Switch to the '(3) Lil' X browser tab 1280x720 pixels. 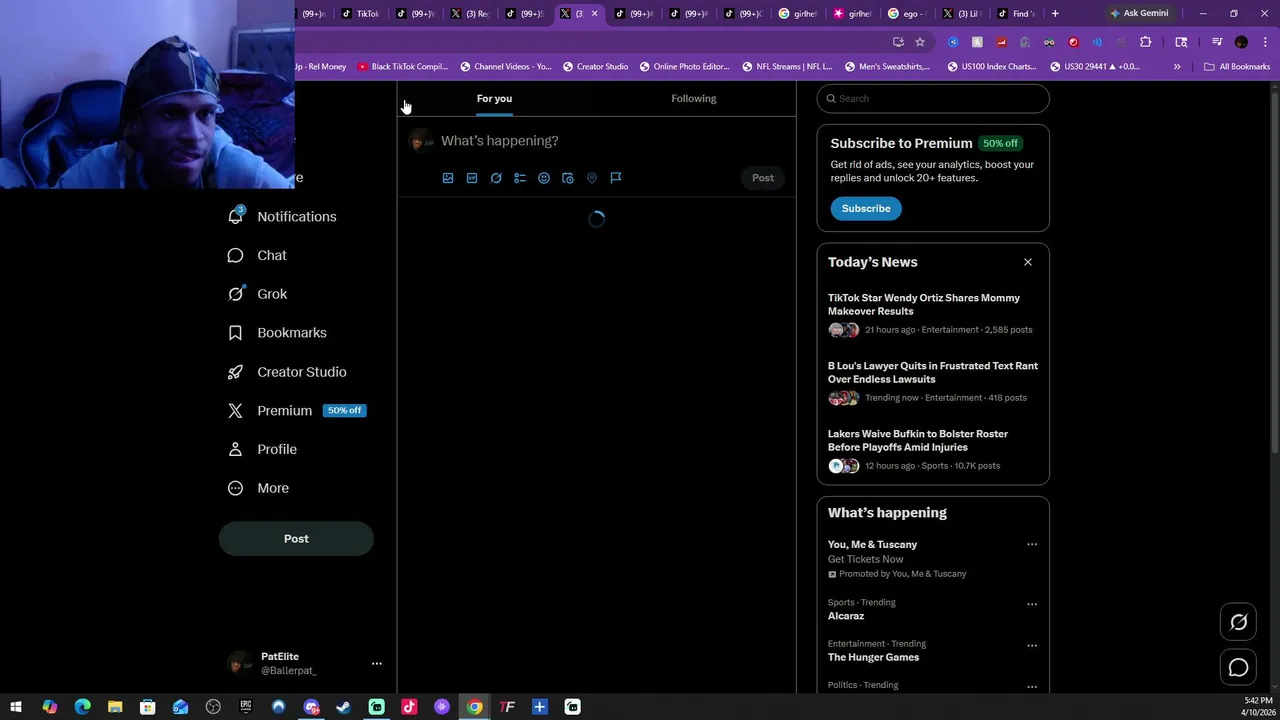click(x=963, y=14)
